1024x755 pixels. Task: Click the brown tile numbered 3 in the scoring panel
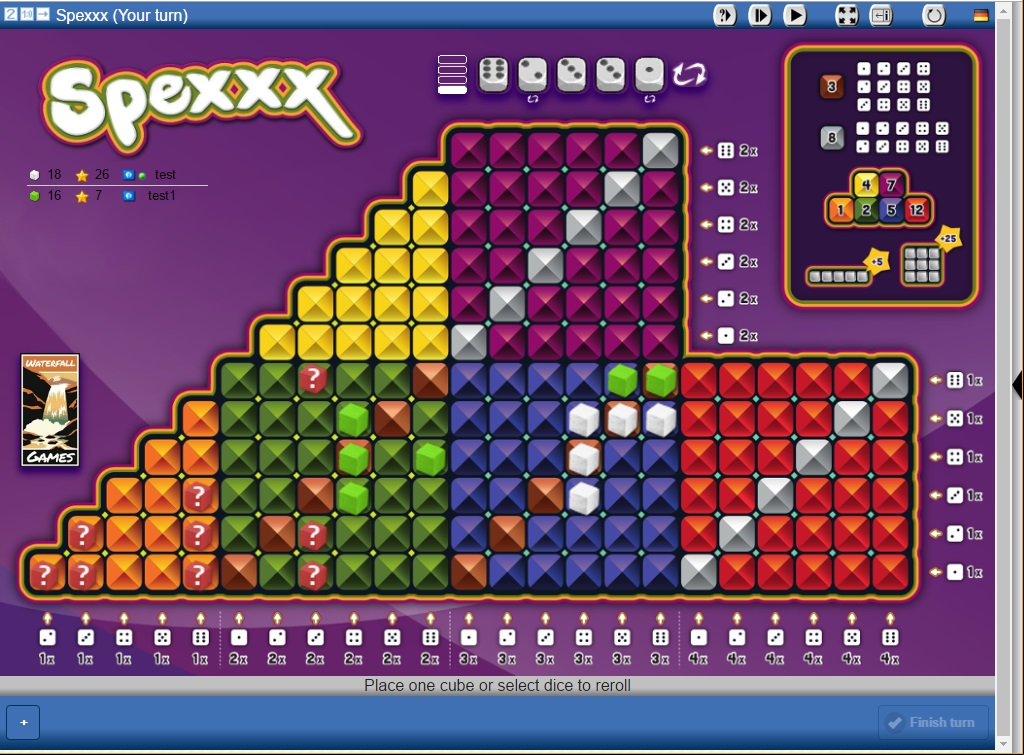[831, 86]
